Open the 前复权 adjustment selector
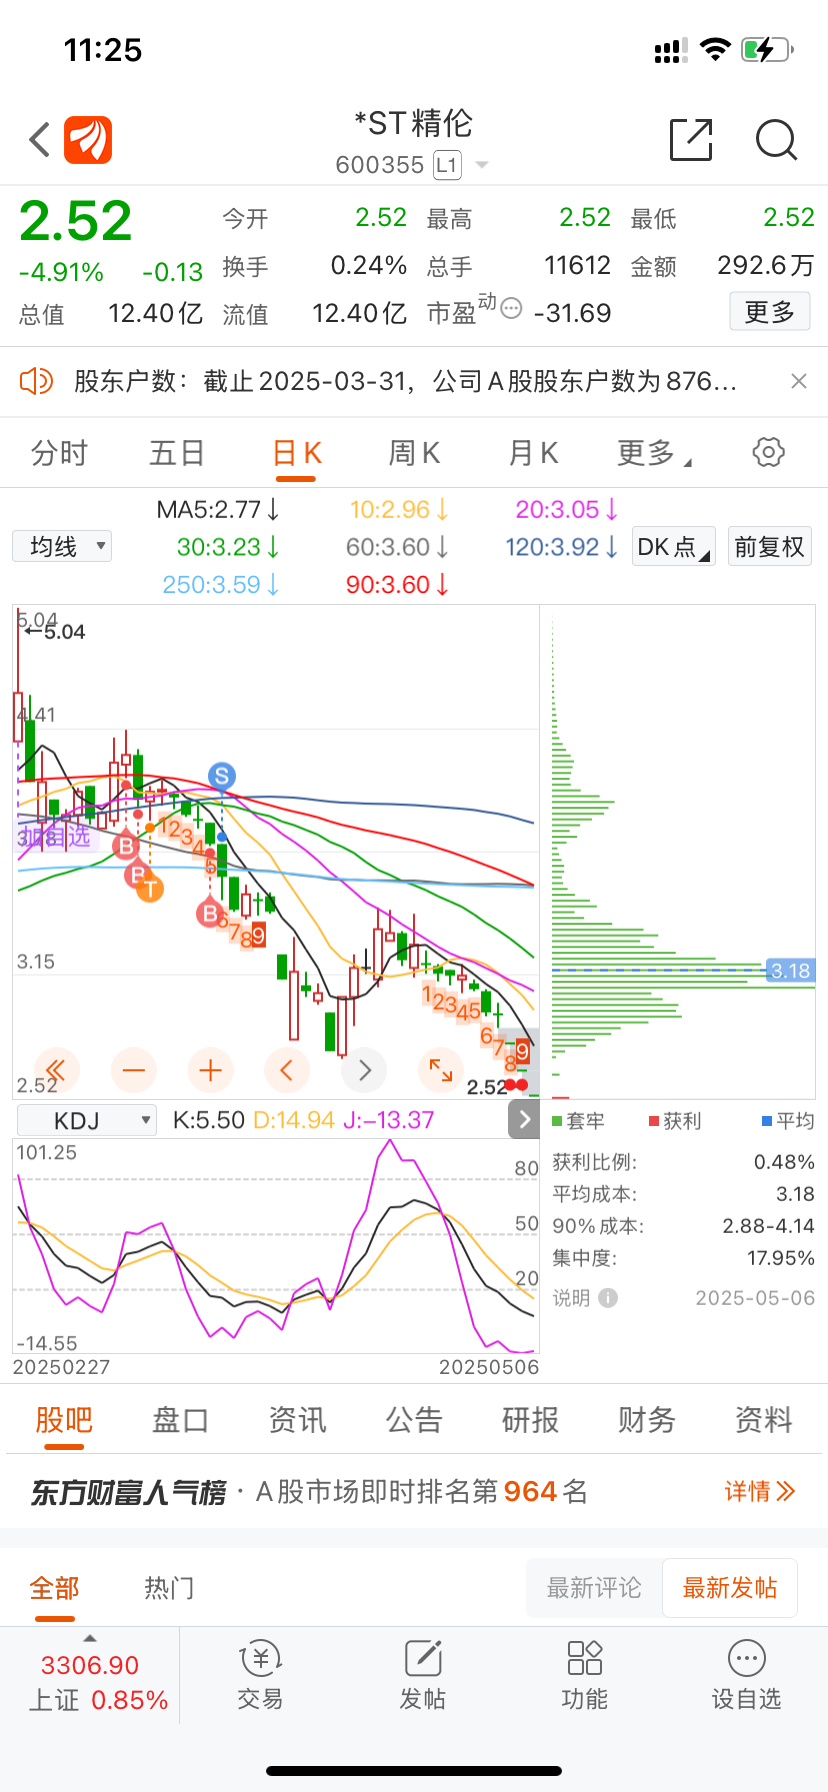Screen dimensions: 828x1792 click(769, 547)
